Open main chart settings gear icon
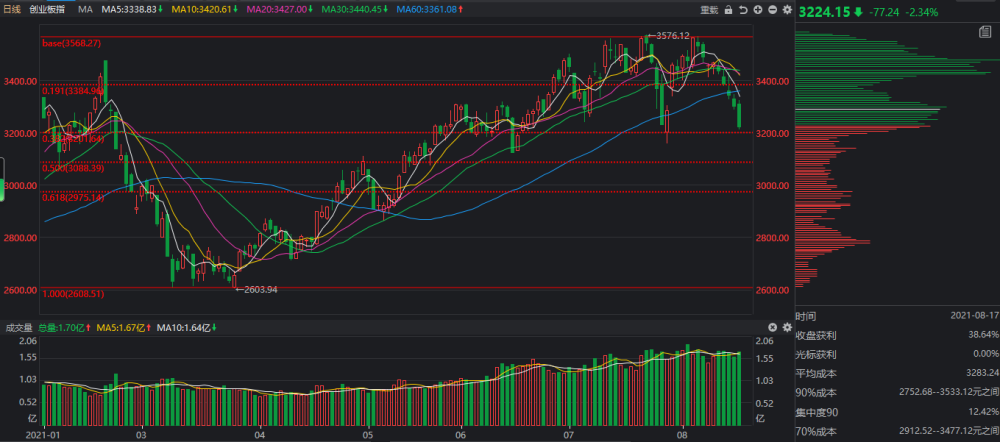 tap(787, 10)
